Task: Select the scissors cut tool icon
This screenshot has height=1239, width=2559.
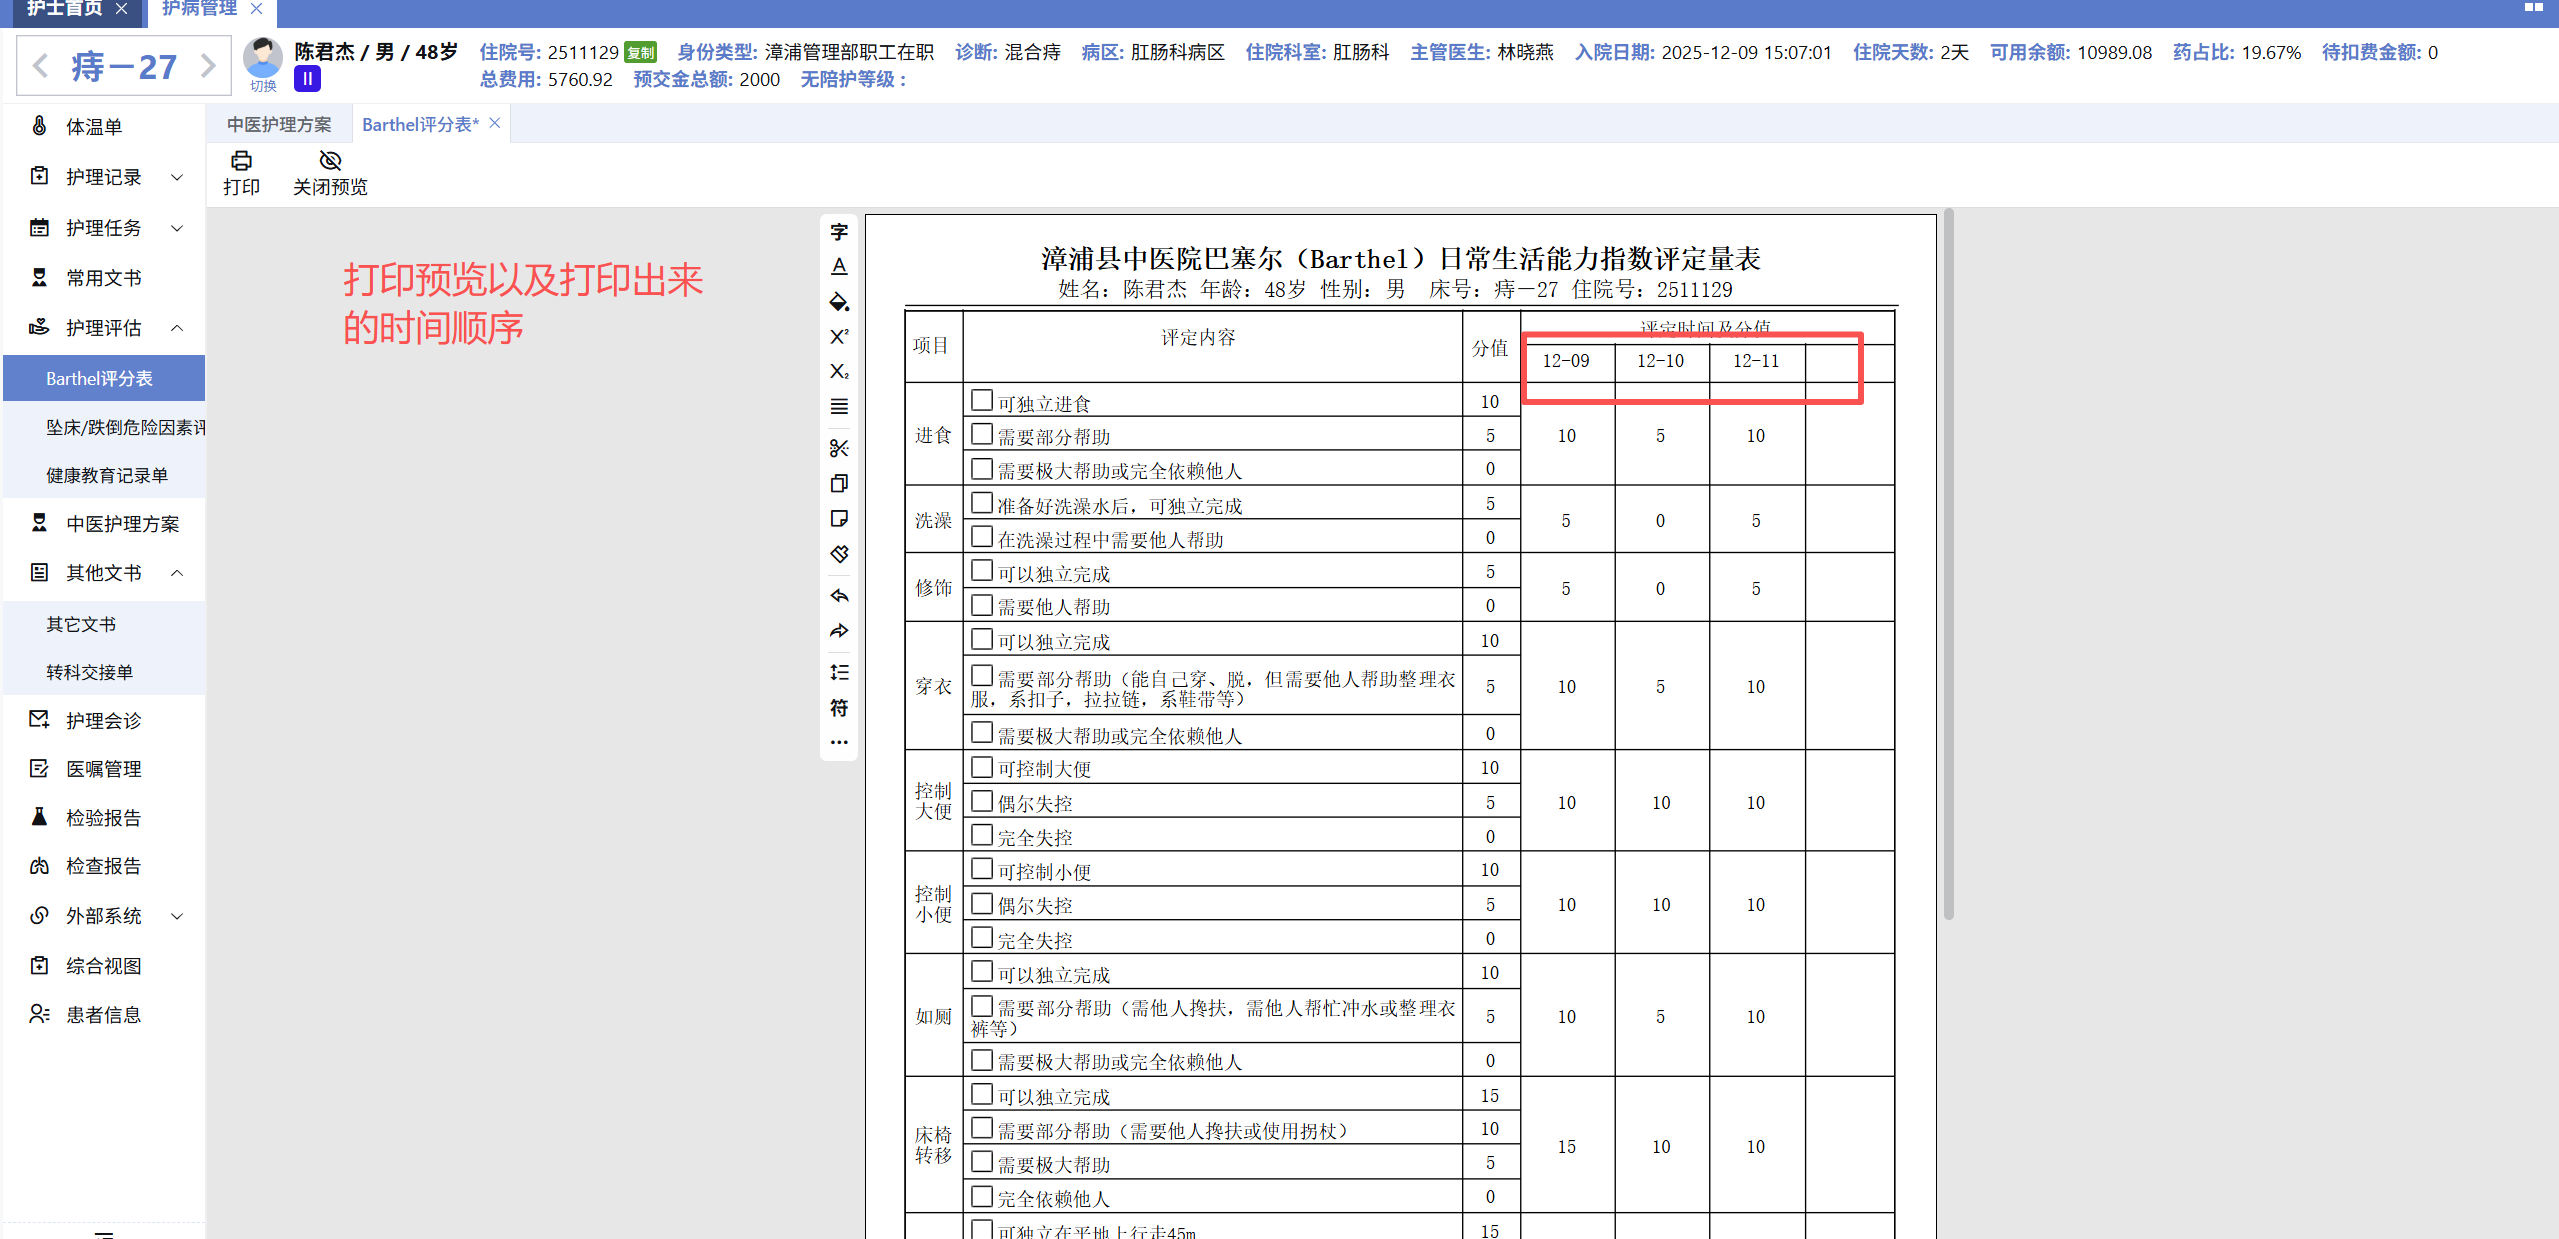Action: point(839,448)
